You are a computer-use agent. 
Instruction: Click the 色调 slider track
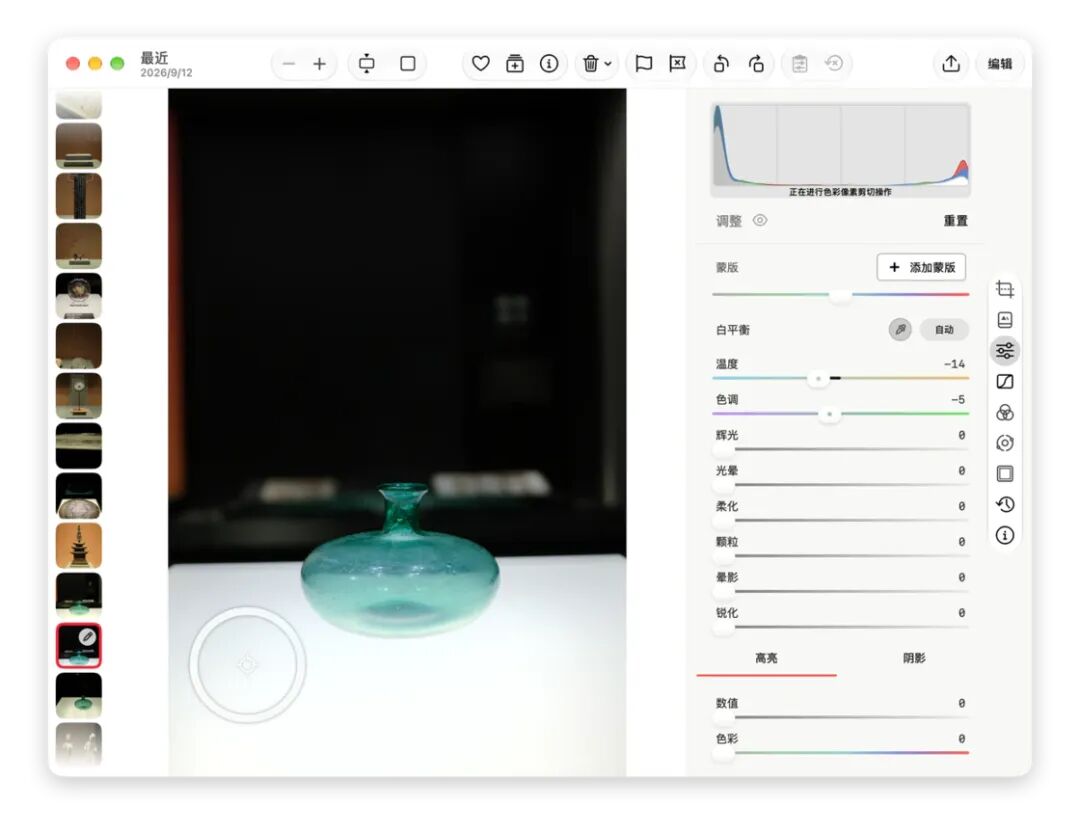(840, 414)
